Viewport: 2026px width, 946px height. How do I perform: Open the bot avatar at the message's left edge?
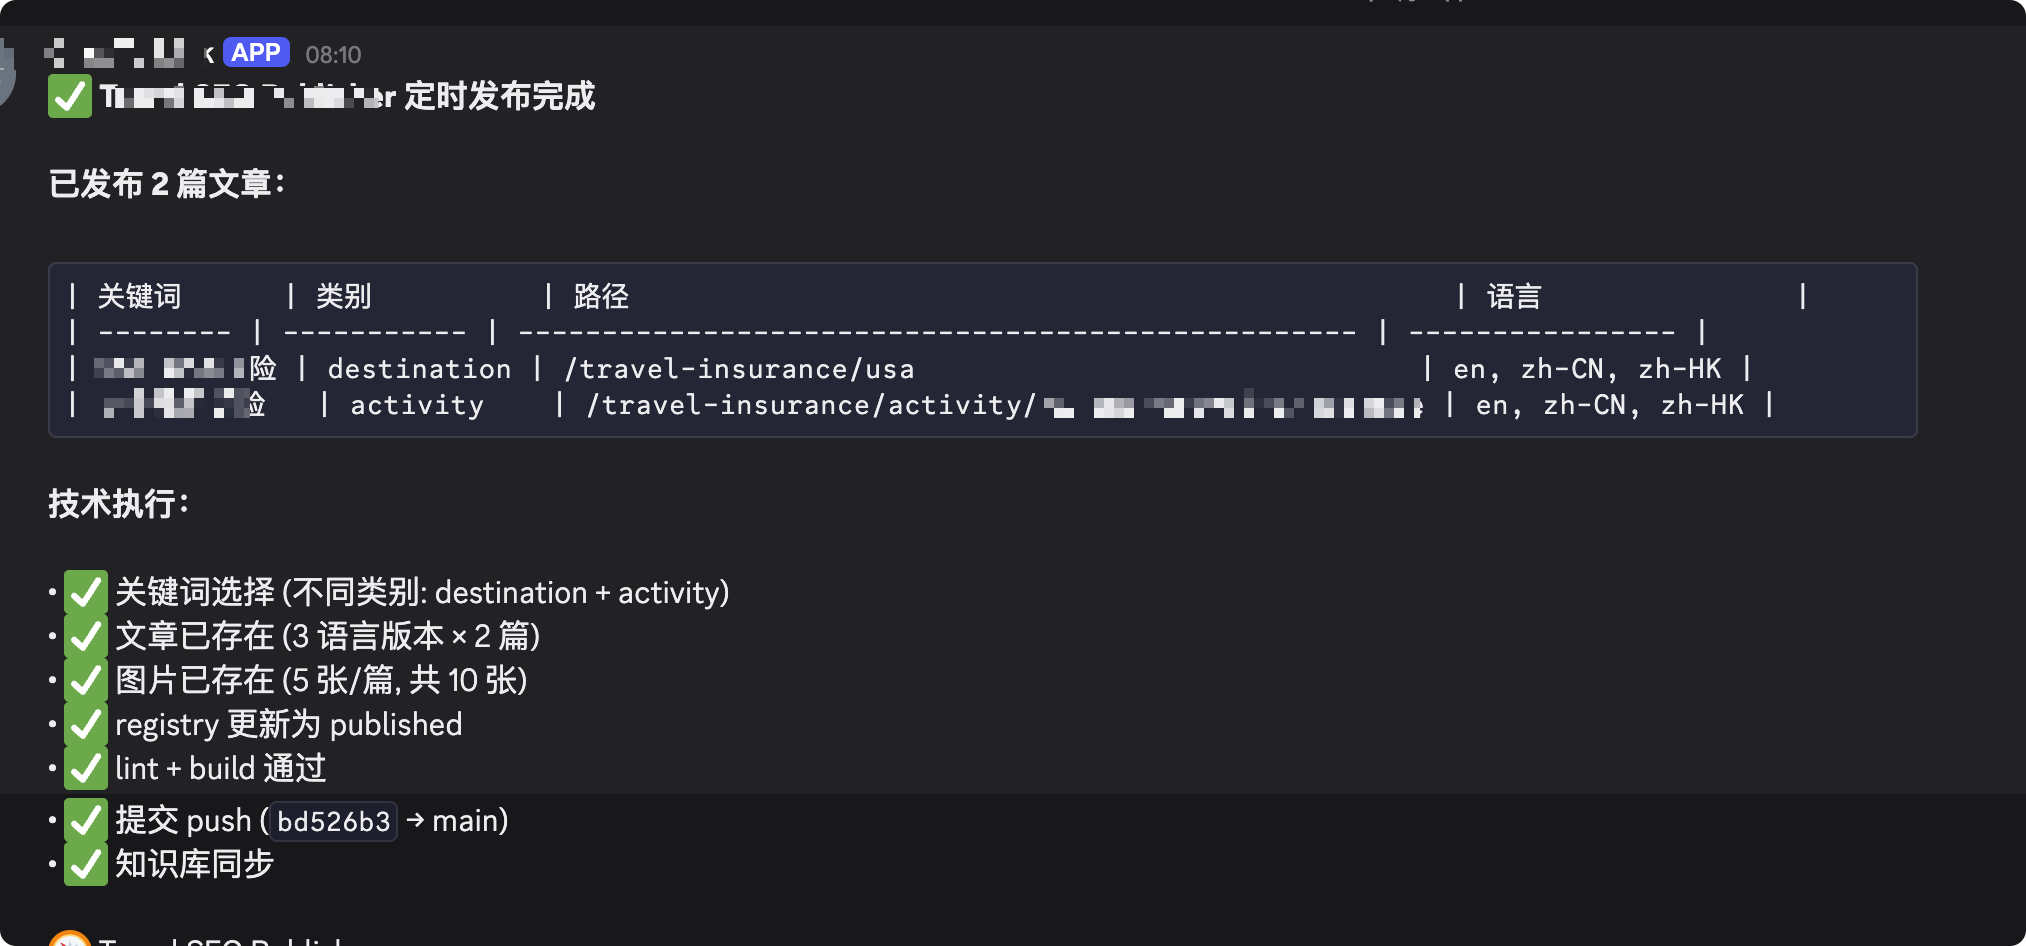coord(6,72)
